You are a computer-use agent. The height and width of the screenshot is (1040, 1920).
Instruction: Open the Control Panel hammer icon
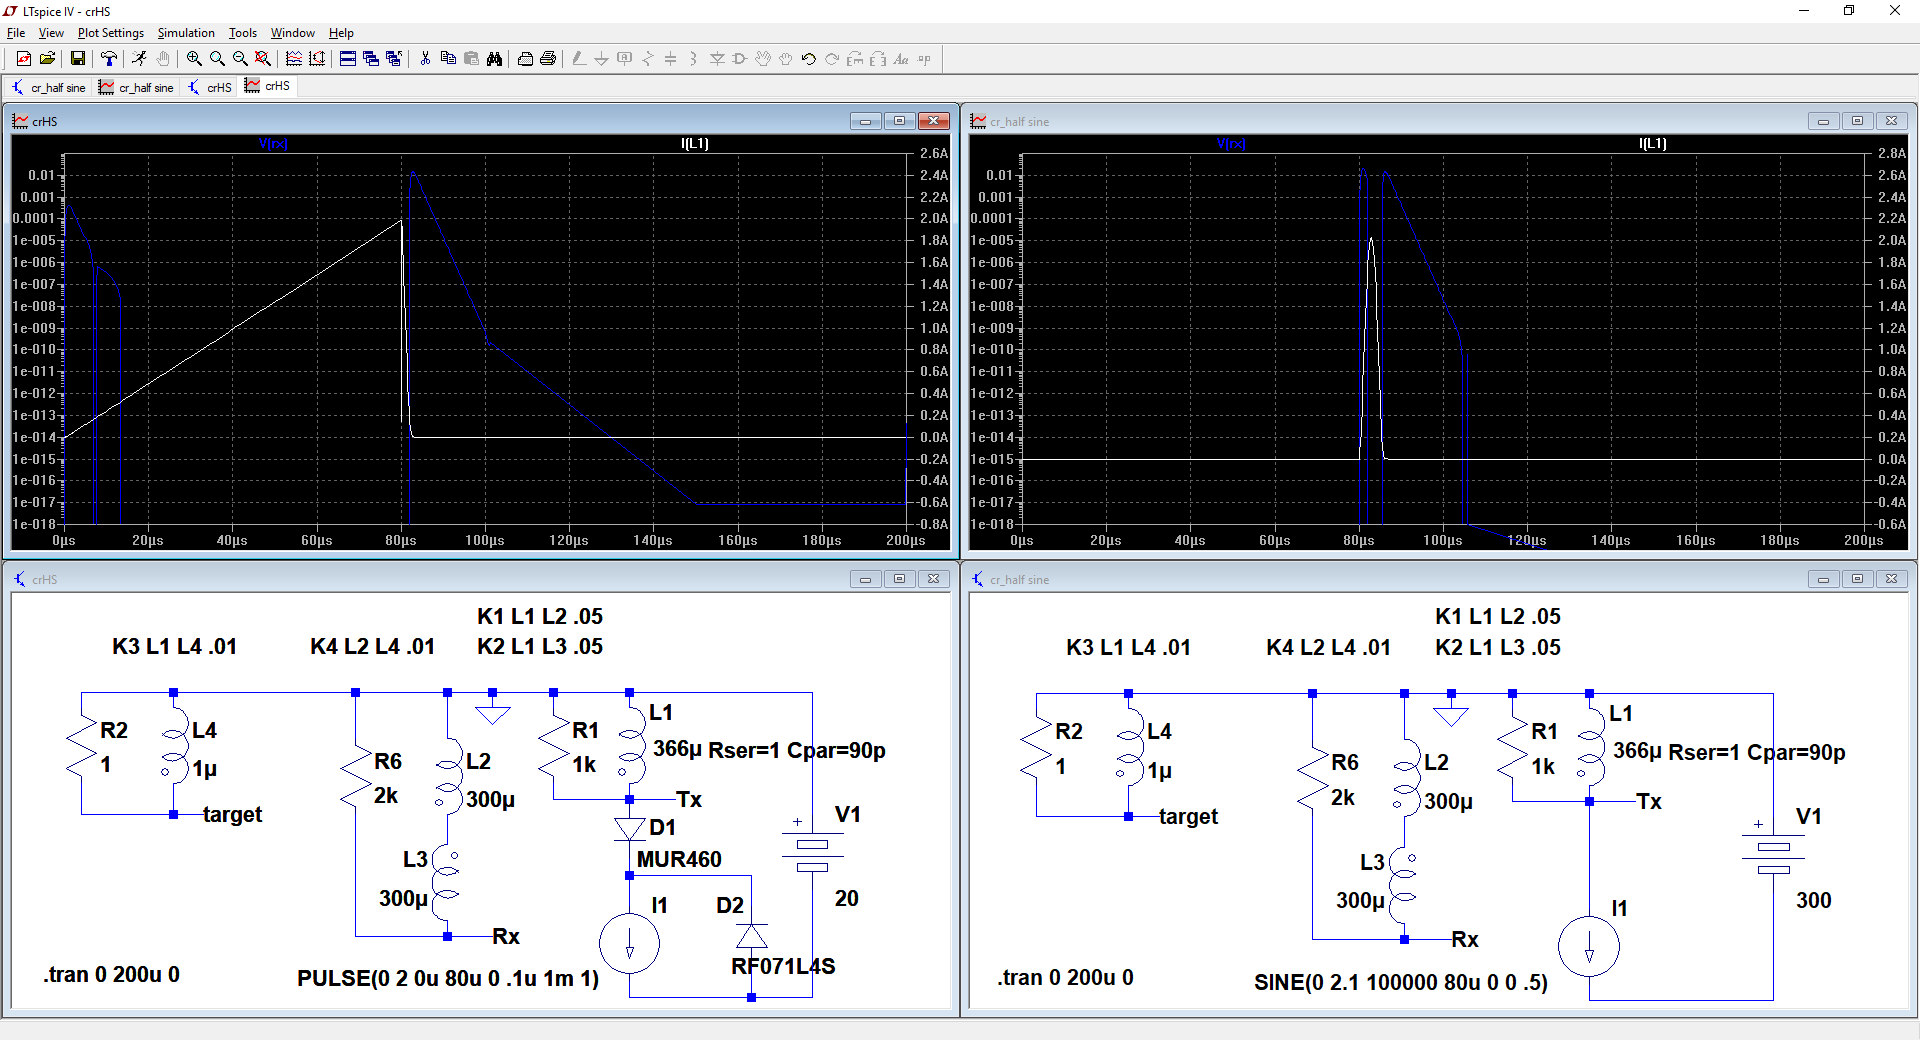point(108,59)
